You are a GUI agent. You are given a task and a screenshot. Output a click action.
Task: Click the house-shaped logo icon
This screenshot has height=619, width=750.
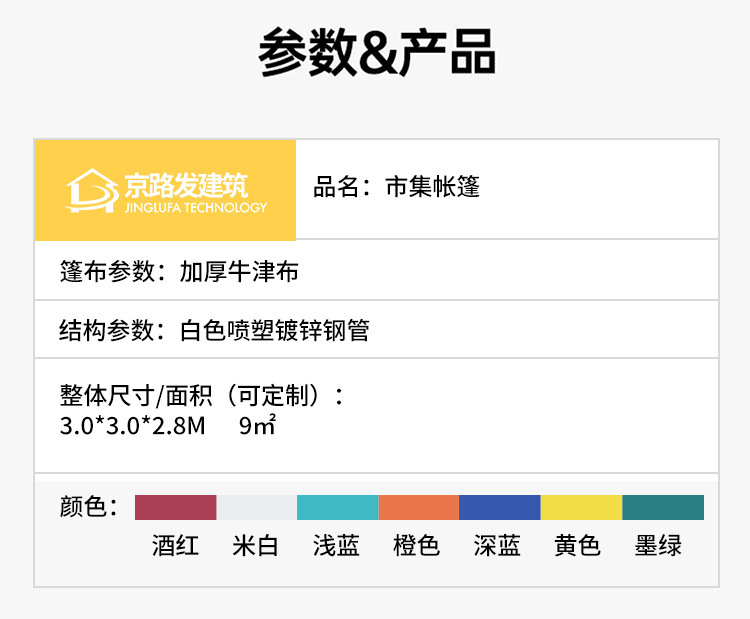point(92,190)
